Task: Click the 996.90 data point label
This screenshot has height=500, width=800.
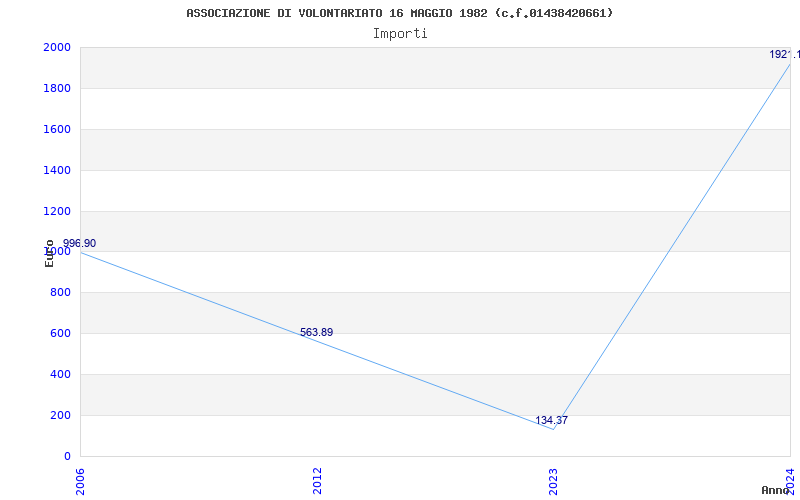Action: pos(80,243)
